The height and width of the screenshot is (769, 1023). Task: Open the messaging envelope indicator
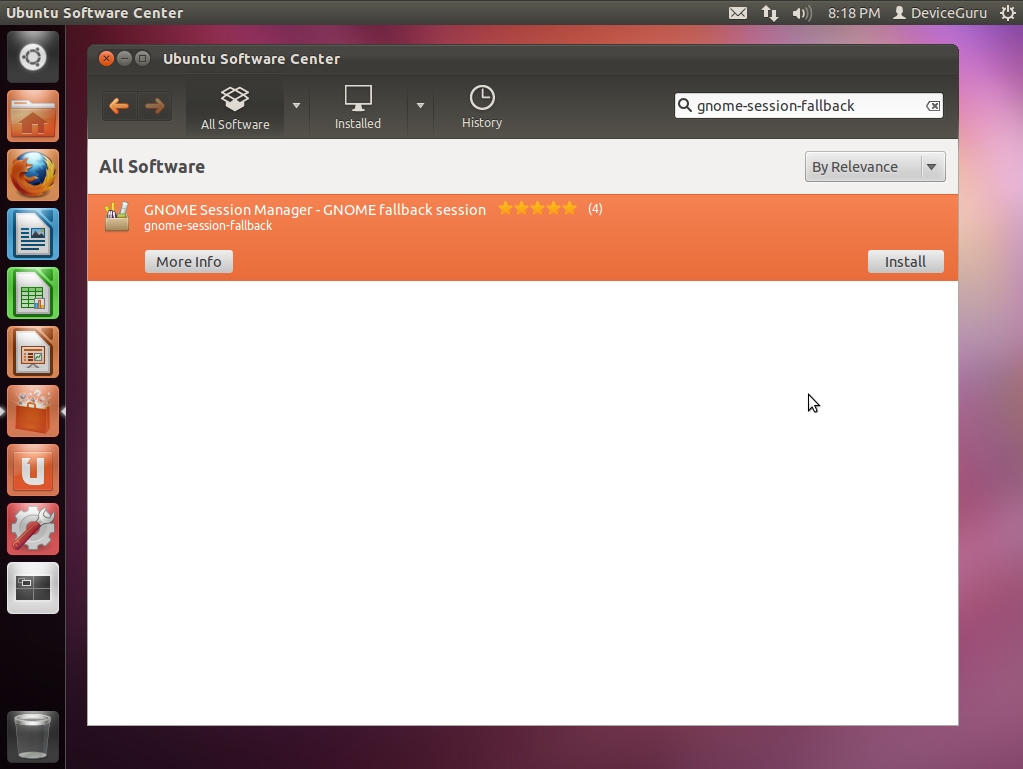coord(738,13)
